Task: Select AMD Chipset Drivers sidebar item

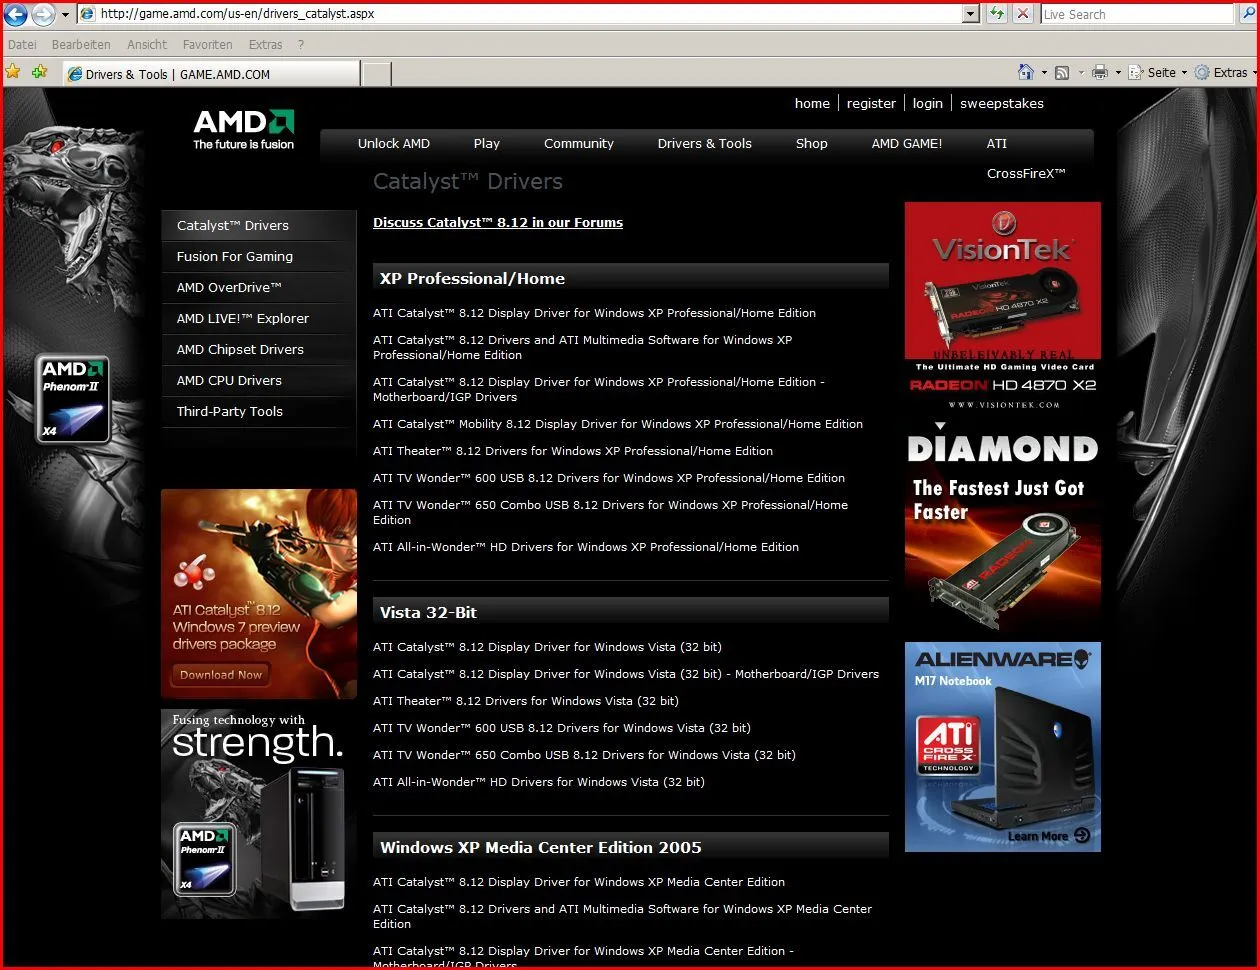Action: [240, 349]
